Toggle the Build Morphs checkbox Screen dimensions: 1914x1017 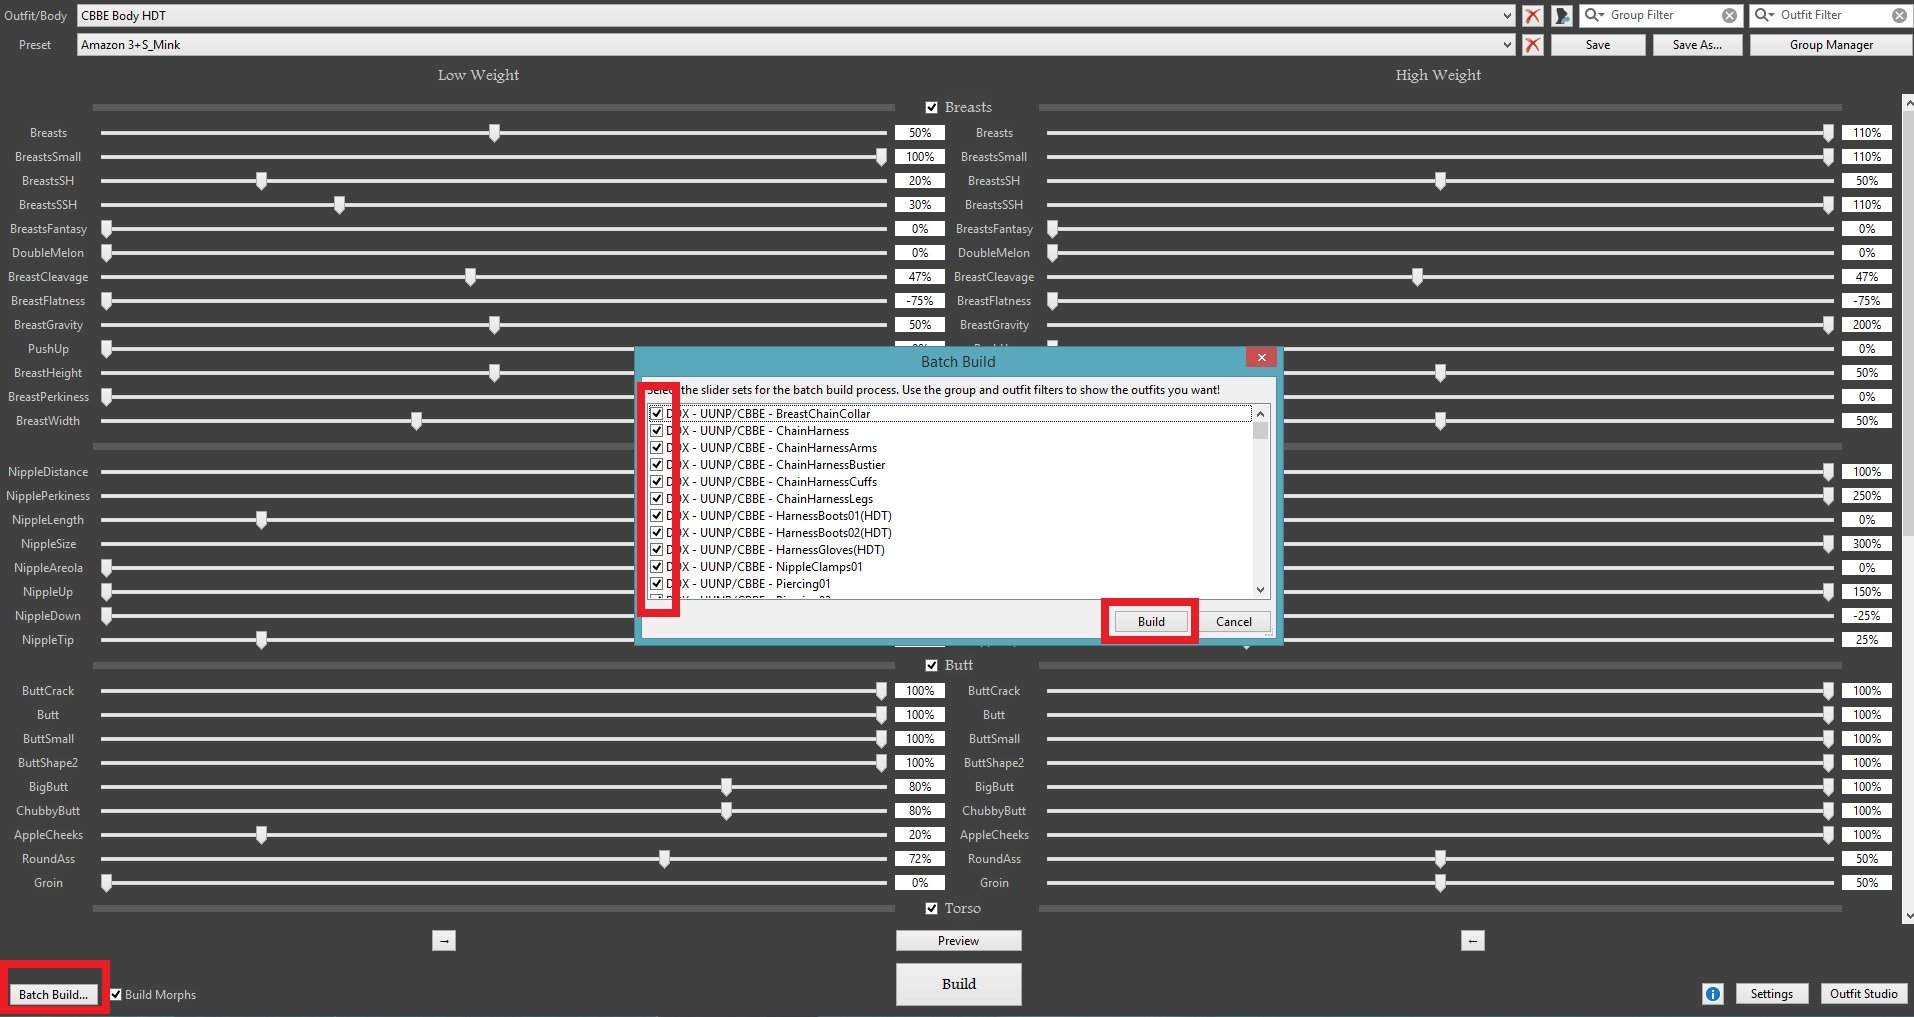pos(116,995)
